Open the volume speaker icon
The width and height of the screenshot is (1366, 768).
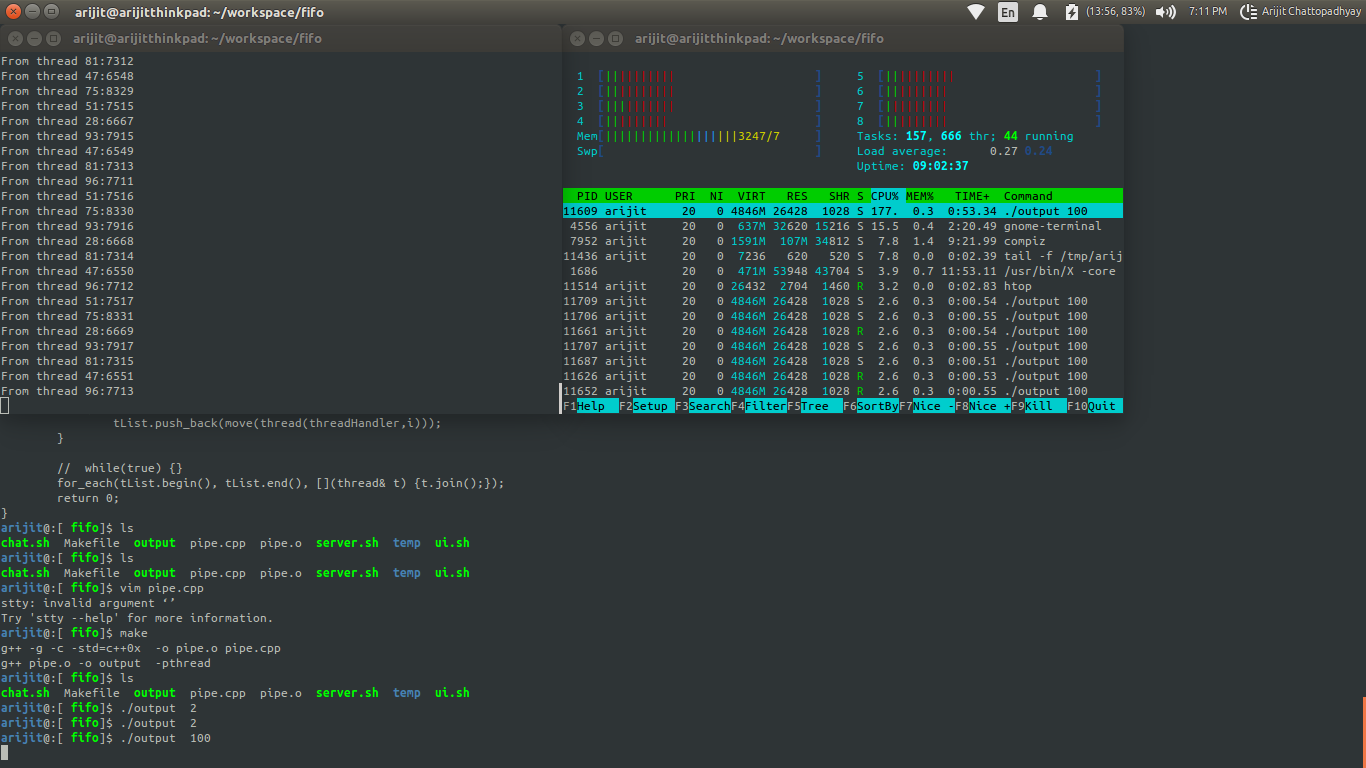tap(1165, 12)
